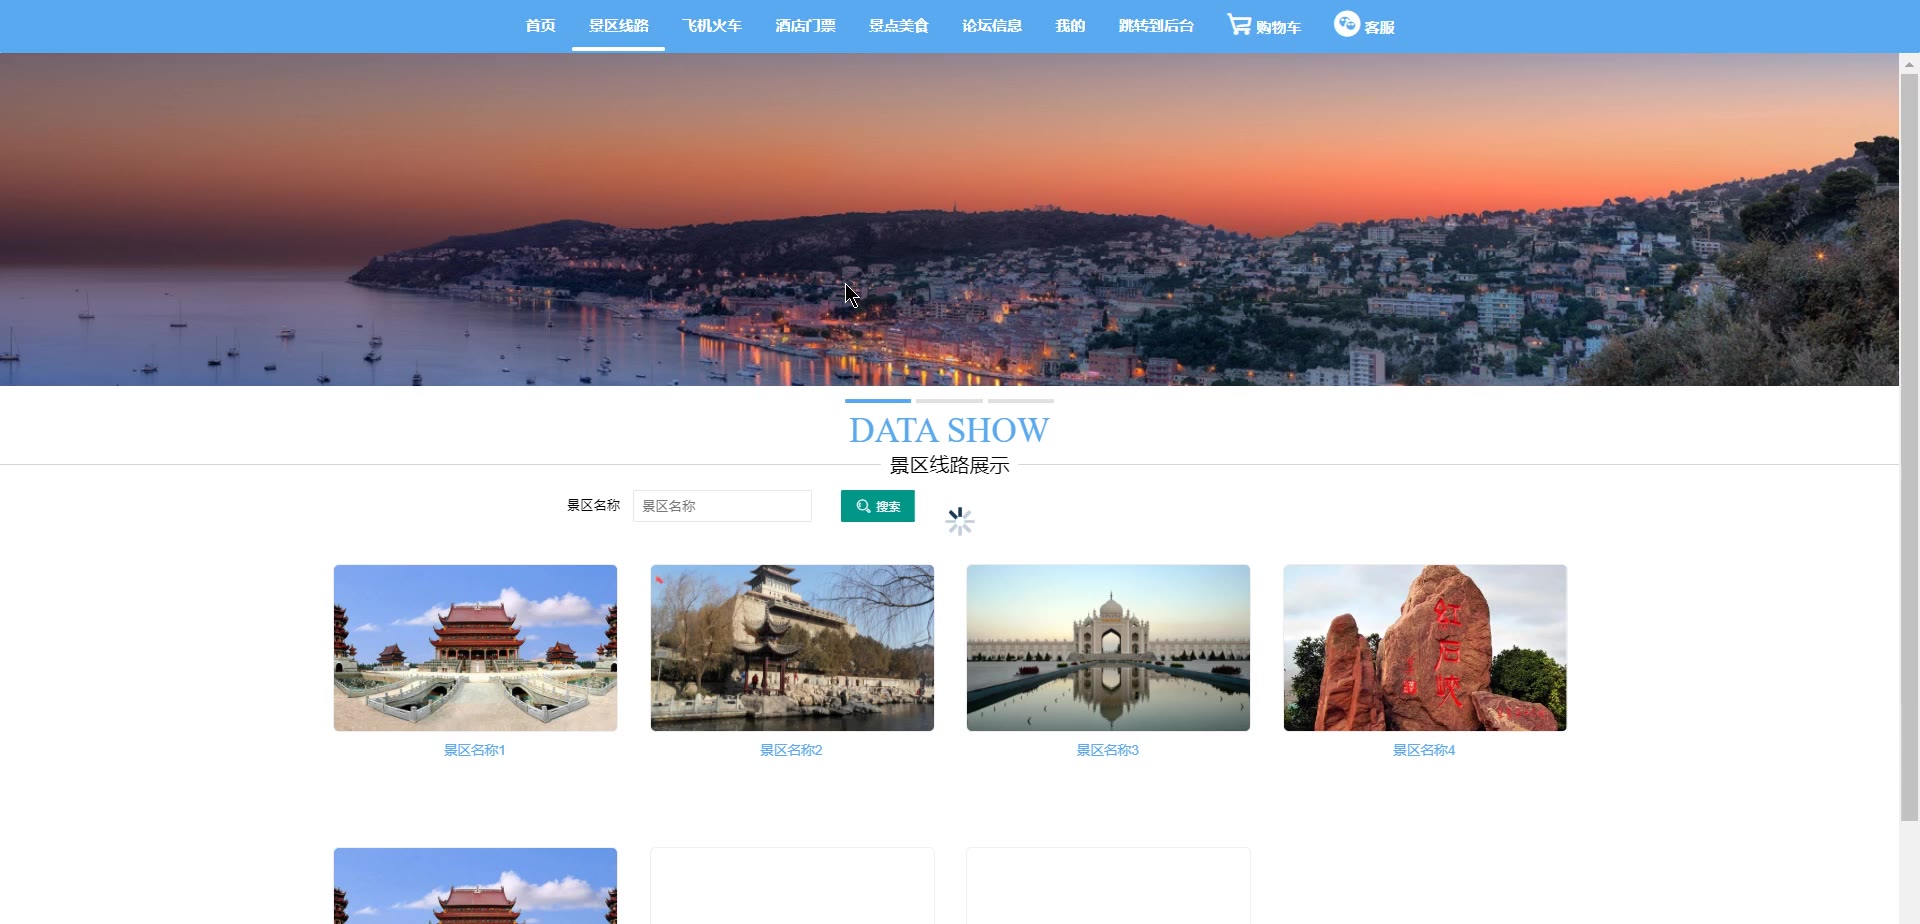
Task: Click the vertical scrollbar thumb
Action: tap(1909, 447)
